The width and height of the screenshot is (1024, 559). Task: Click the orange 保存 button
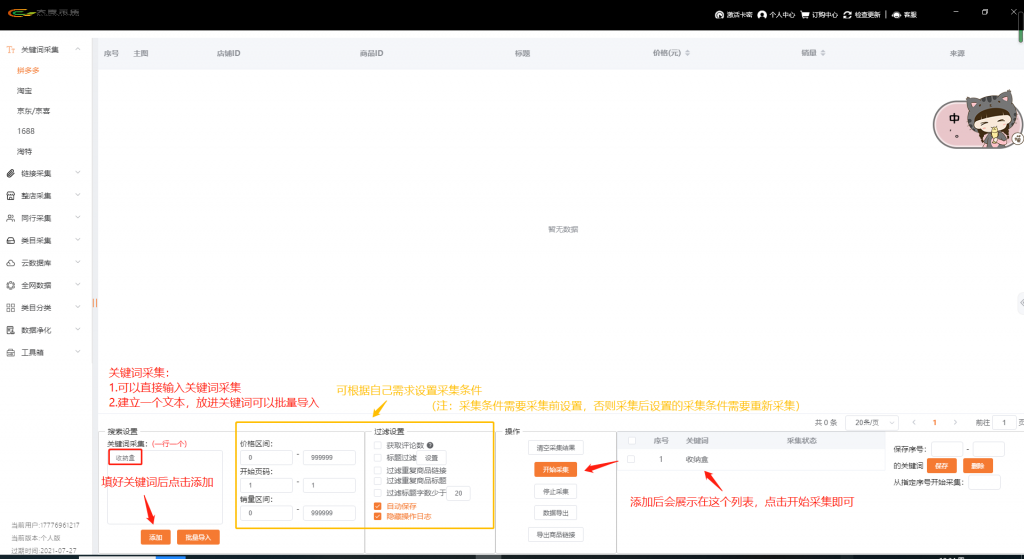coord(942,466)
